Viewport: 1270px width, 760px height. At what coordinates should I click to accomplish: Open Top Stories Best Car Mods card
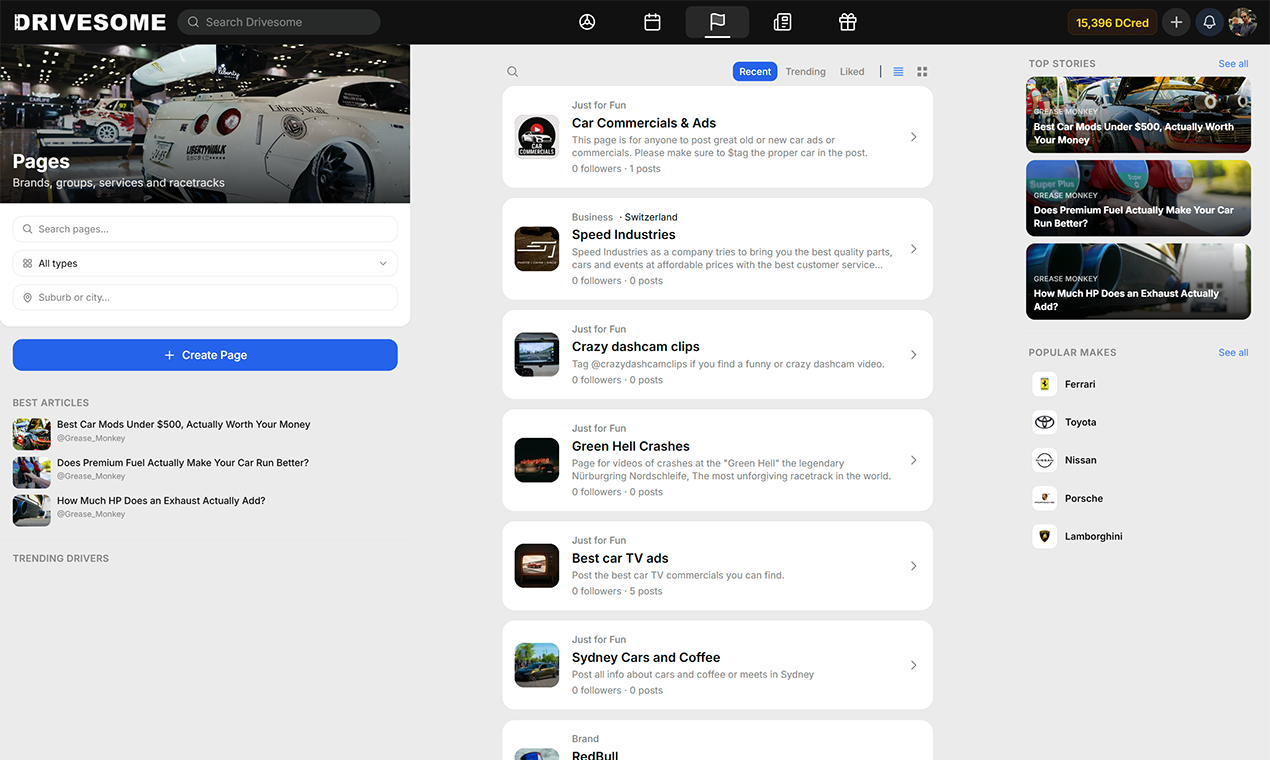coord(1138,115)
